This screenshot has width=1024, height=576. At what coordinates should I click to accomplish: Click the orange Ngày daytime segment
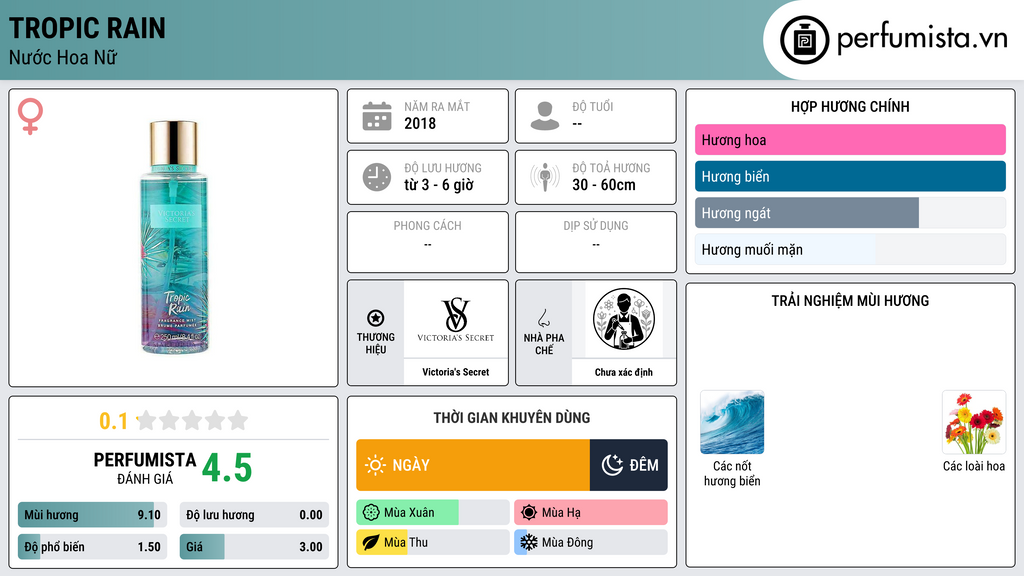[473, 465]
